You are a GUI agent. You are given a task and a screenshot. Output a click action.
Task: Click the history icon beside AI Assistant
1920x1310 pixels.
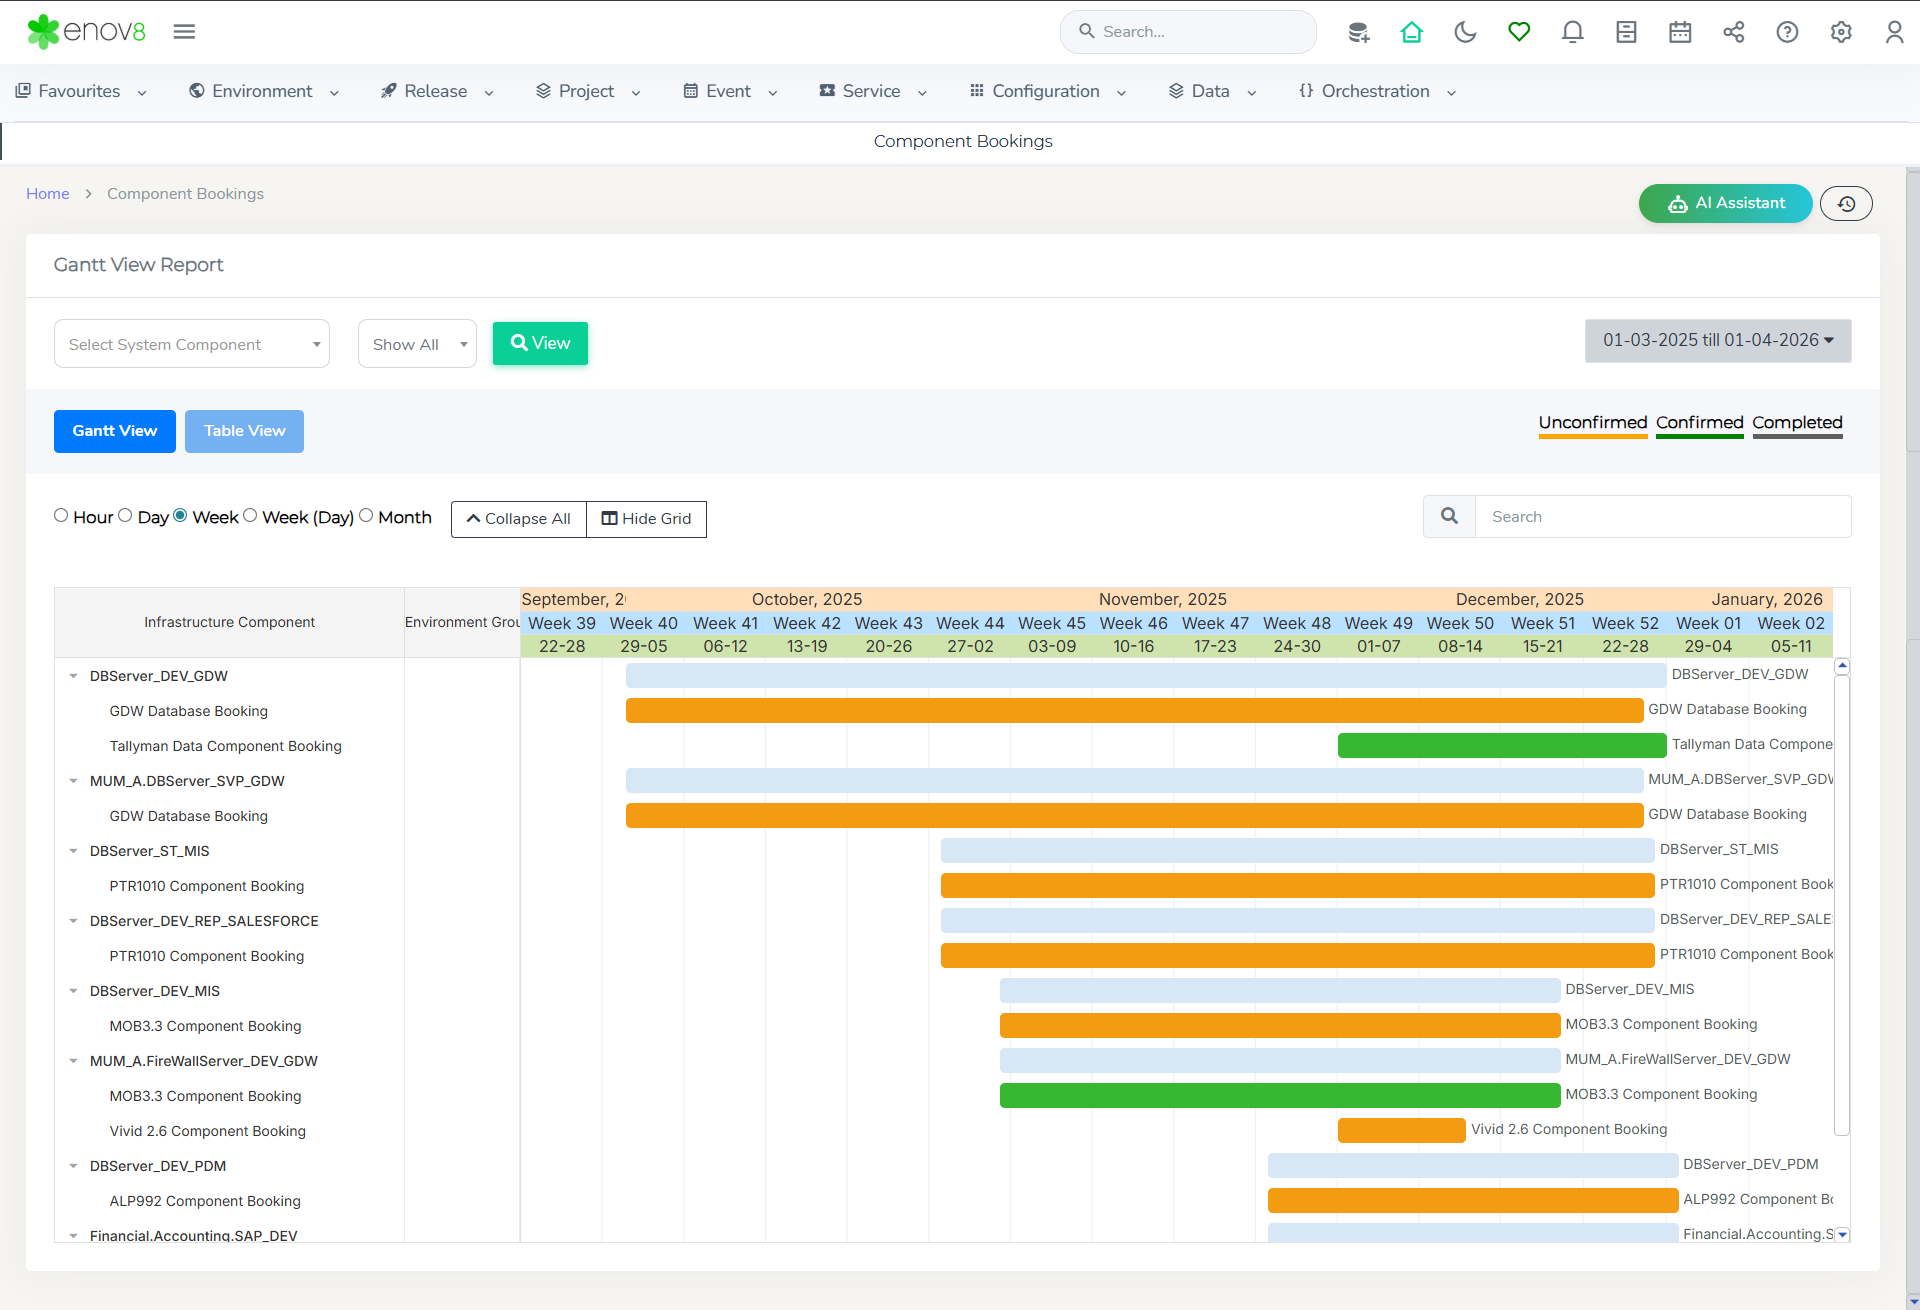tap(1846, 203)
